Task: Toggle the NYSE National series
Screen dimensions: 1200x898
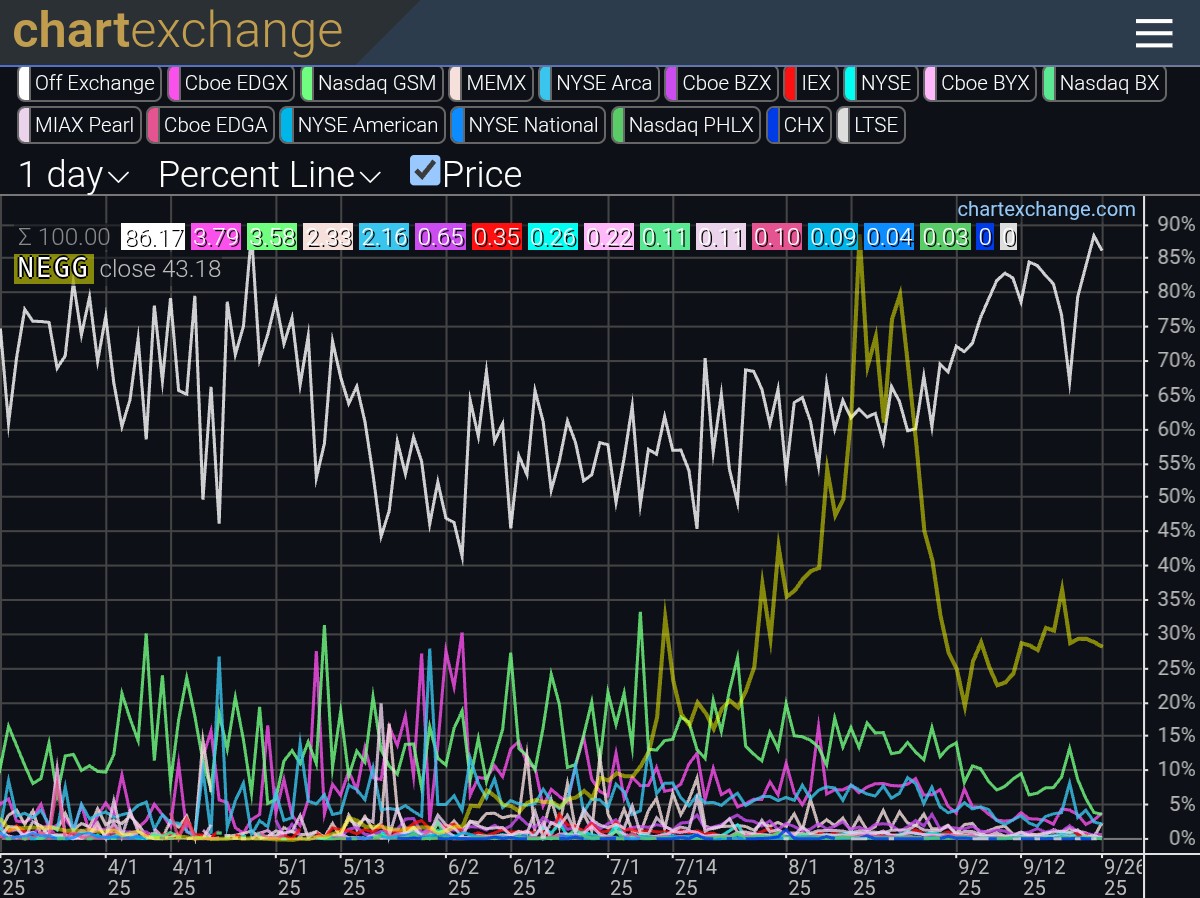Action: click(527, 125)
